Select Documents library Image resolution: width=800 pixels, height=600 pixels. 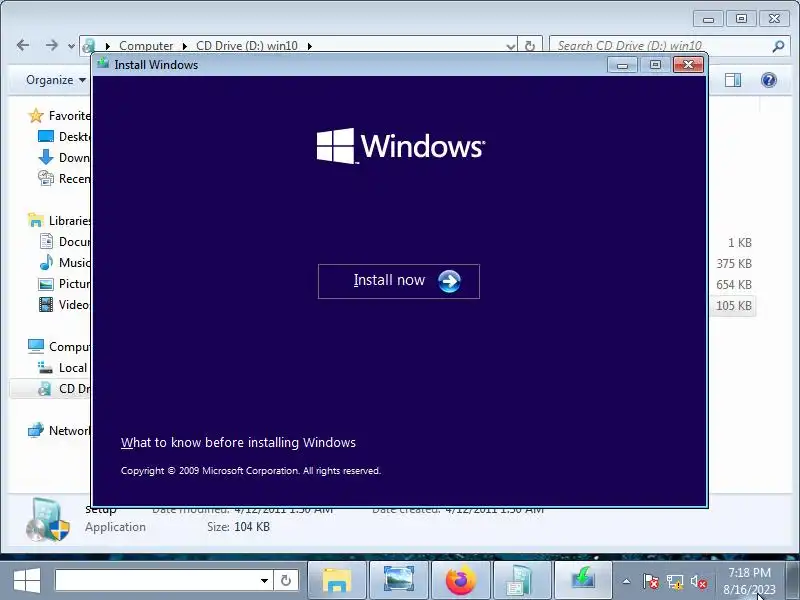65,241
